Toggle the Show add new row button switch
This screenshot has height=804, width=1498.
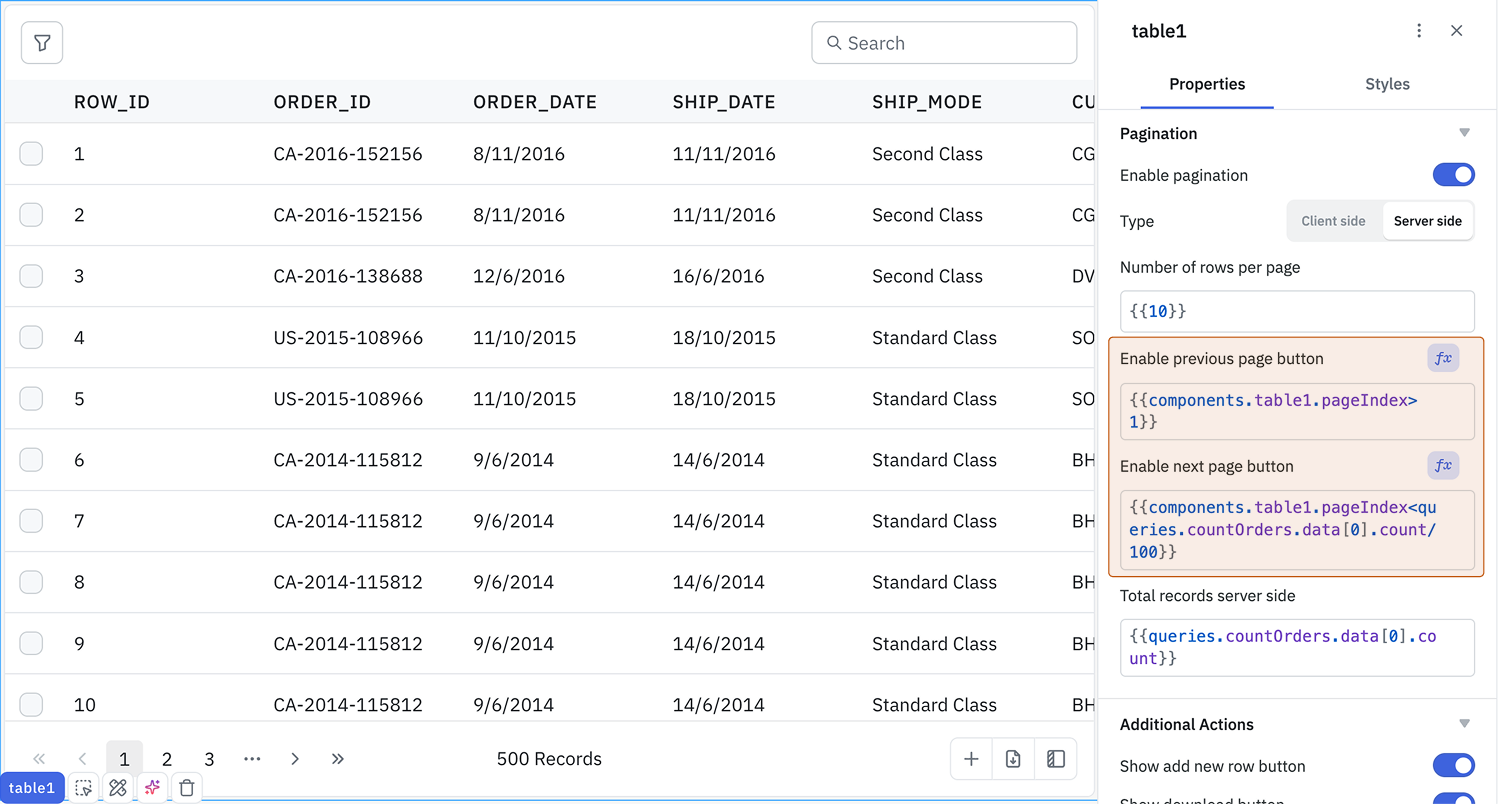click(x=1454, y=766)
